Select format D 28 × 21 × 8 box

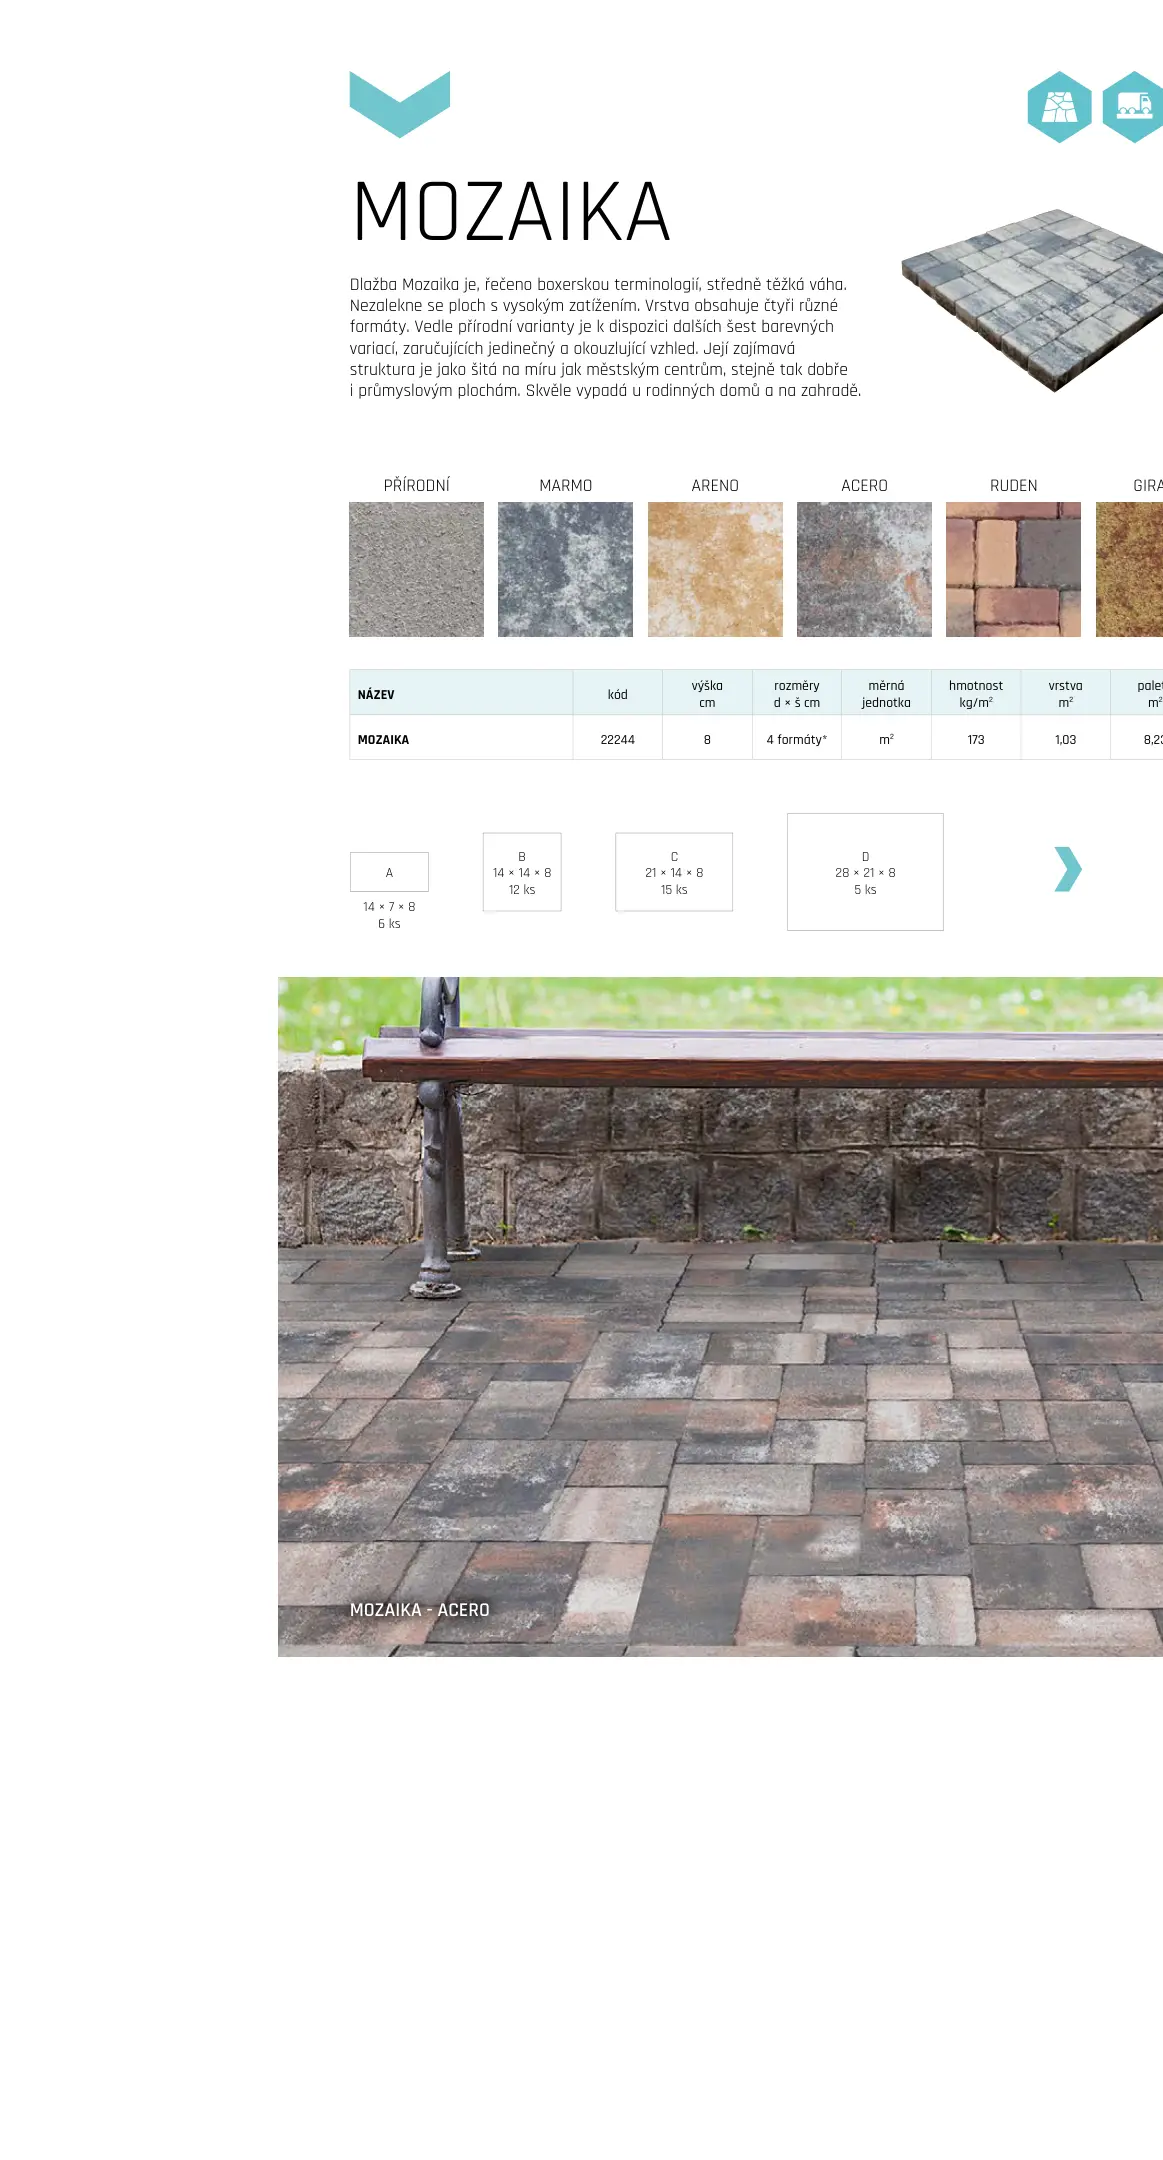coord(865,872)
